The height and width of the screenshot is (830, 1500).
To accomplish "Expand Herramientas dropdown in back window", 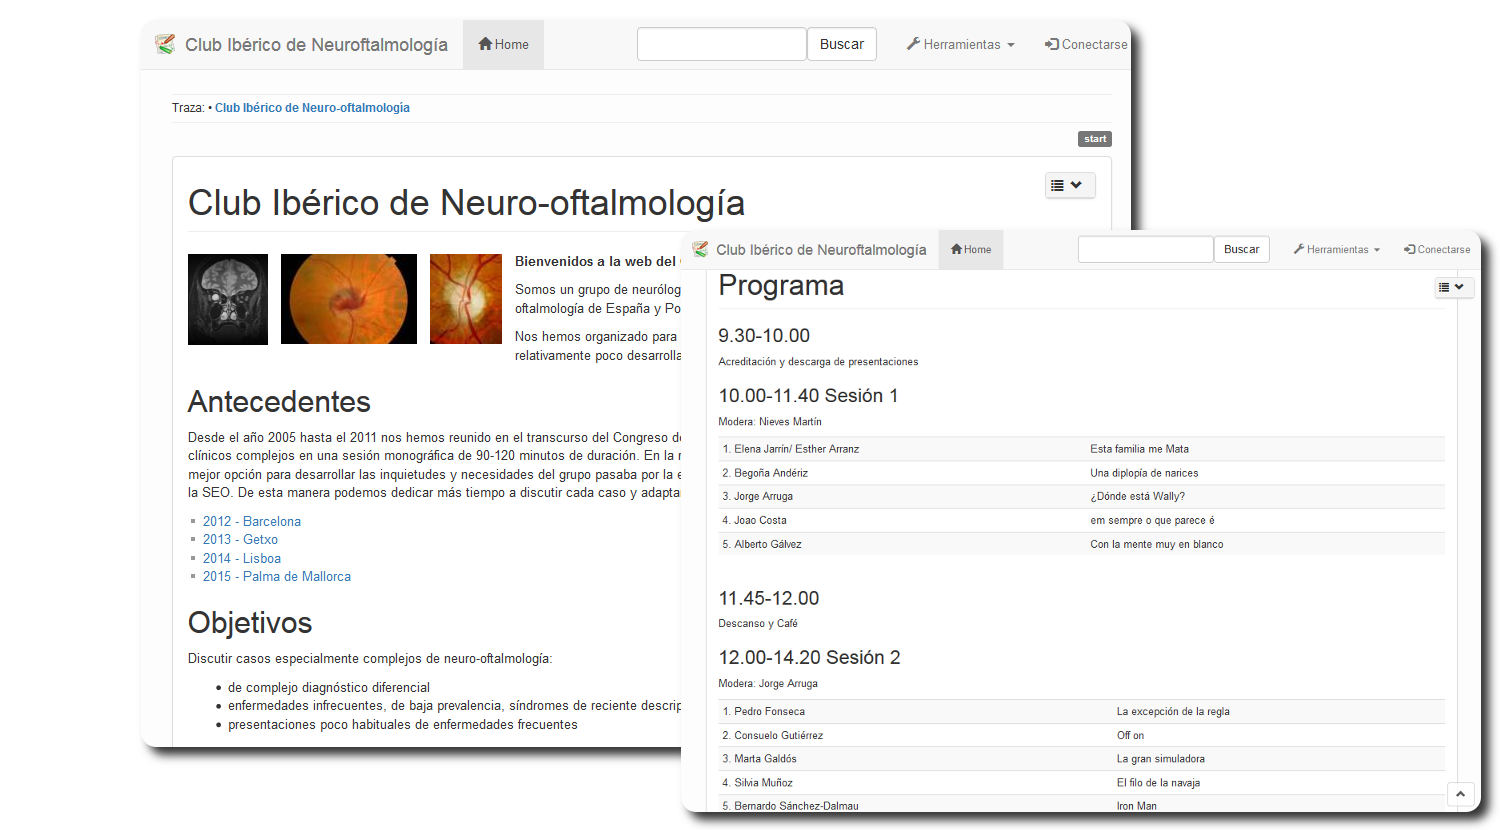I will click(x=960, y=45).
